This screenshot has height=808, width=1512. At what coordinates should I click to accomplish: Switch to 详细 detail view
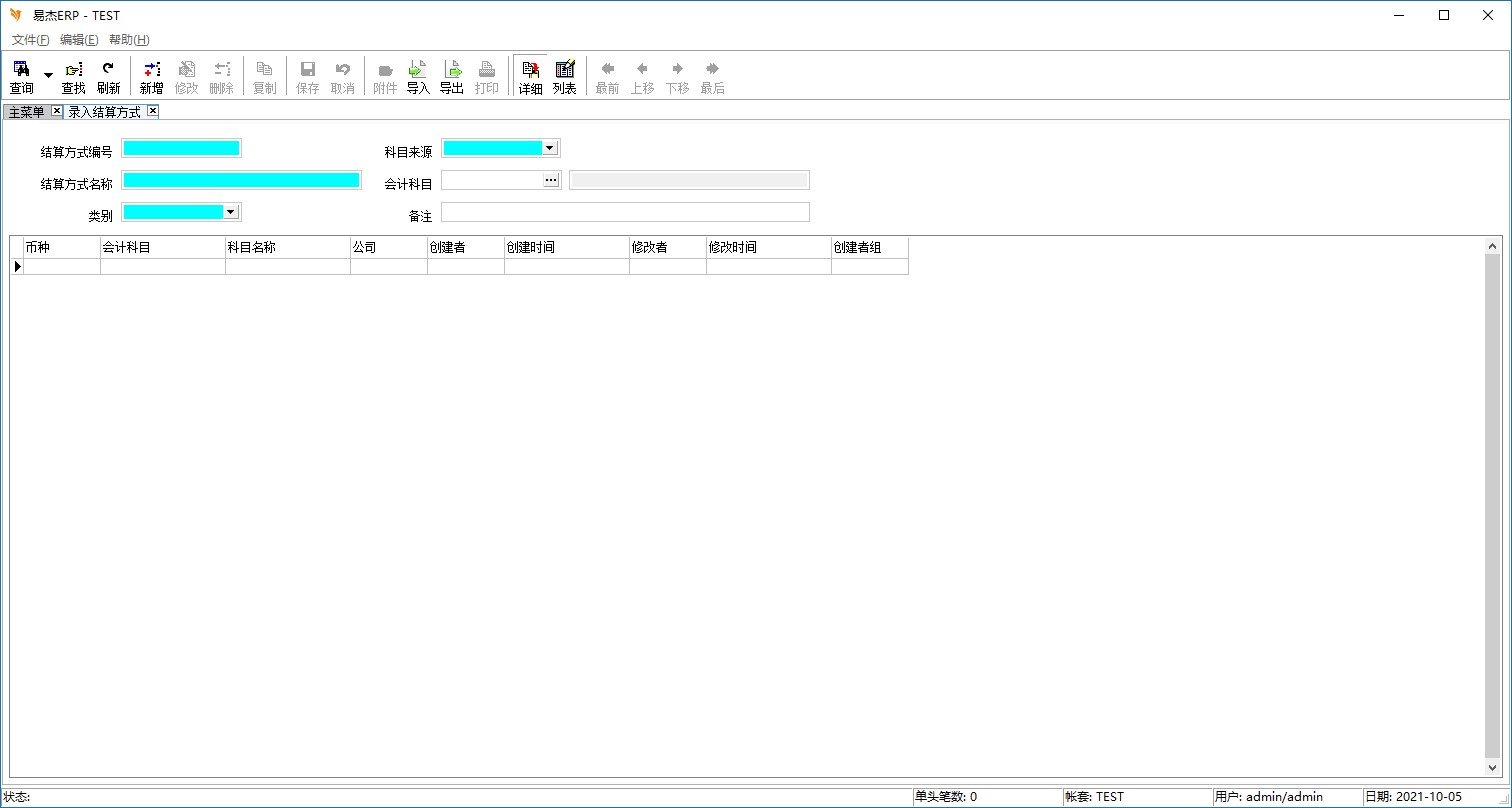[x=530, y=76]
